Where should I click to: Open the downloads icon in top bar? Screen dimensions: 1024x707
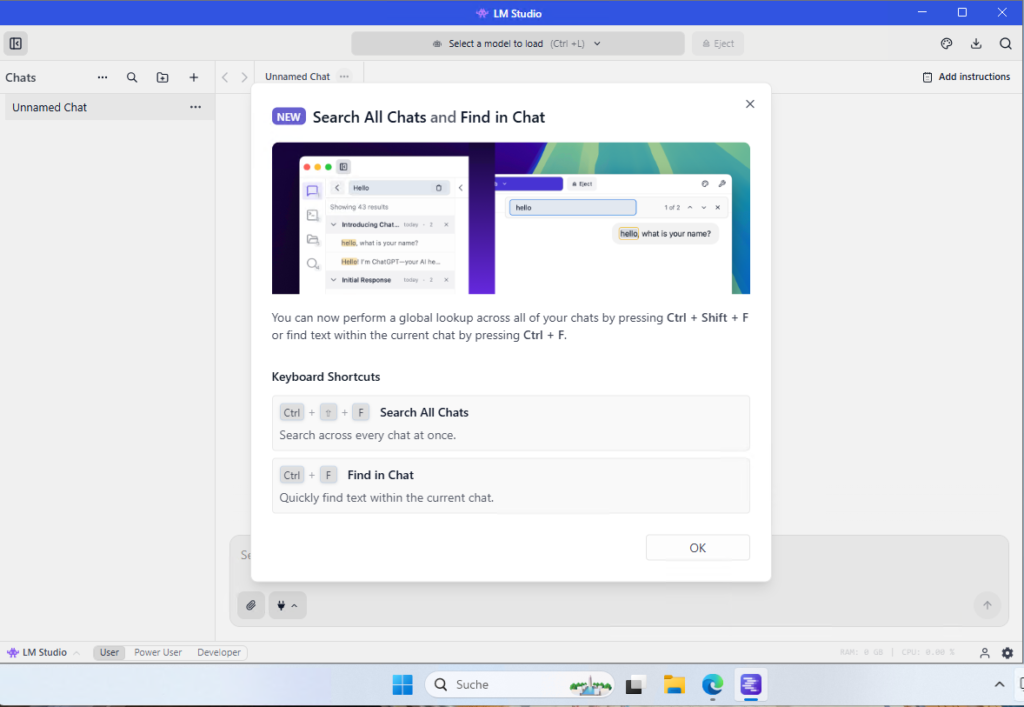(976, 44)
